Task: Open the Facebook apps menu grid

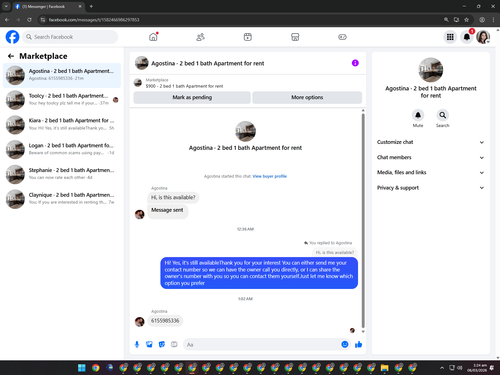Action: (450, 37)
